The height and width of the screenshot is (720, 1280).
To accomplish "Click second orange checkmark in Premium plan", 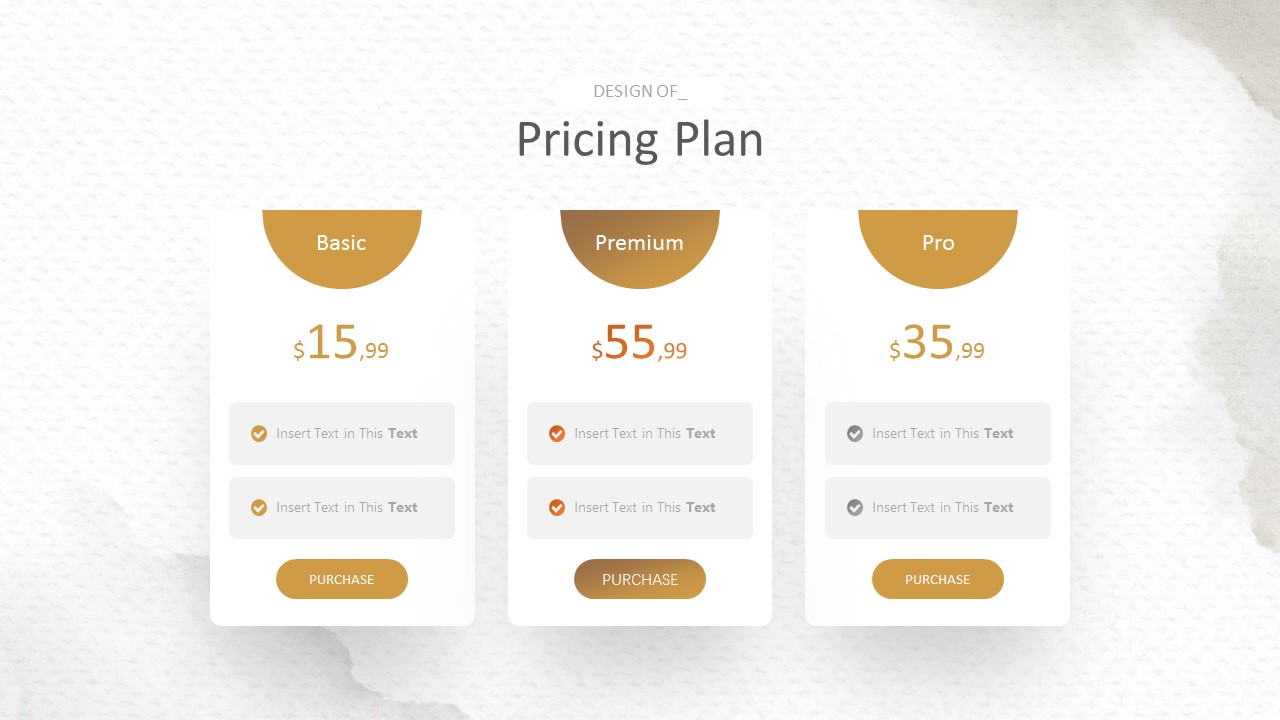I will [x=557, y=507].
